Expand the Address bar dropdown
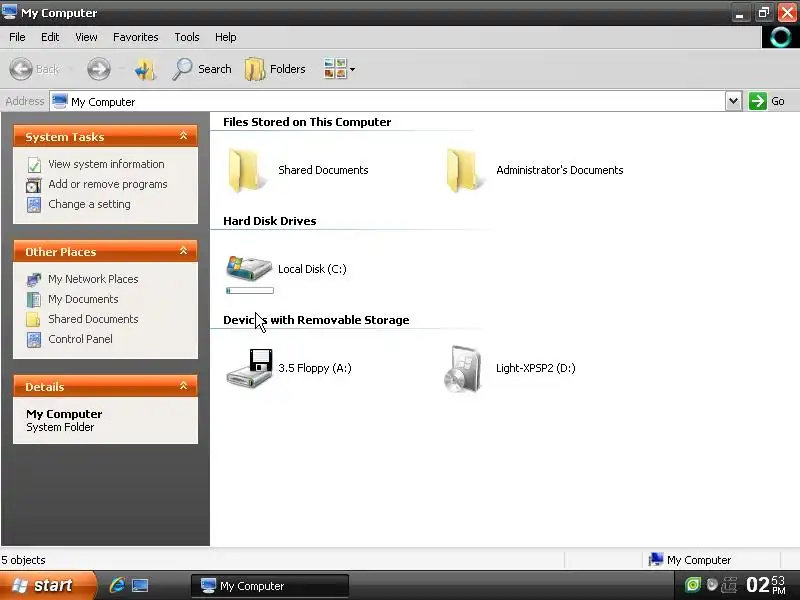The width and height of the screenshot is (800, 600). pyautogui.click(x=733, y=101)
